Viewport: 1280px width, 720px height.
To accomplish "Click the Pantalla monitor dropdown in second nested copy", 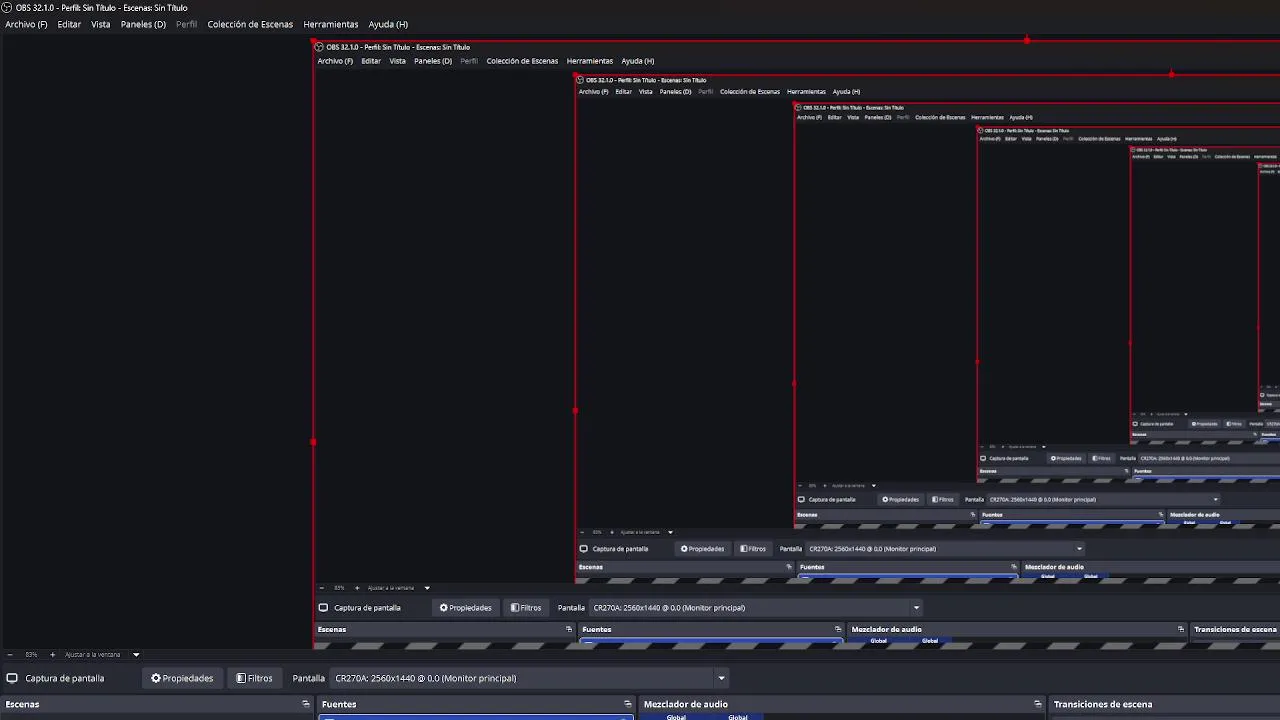I will pos(945,549).
